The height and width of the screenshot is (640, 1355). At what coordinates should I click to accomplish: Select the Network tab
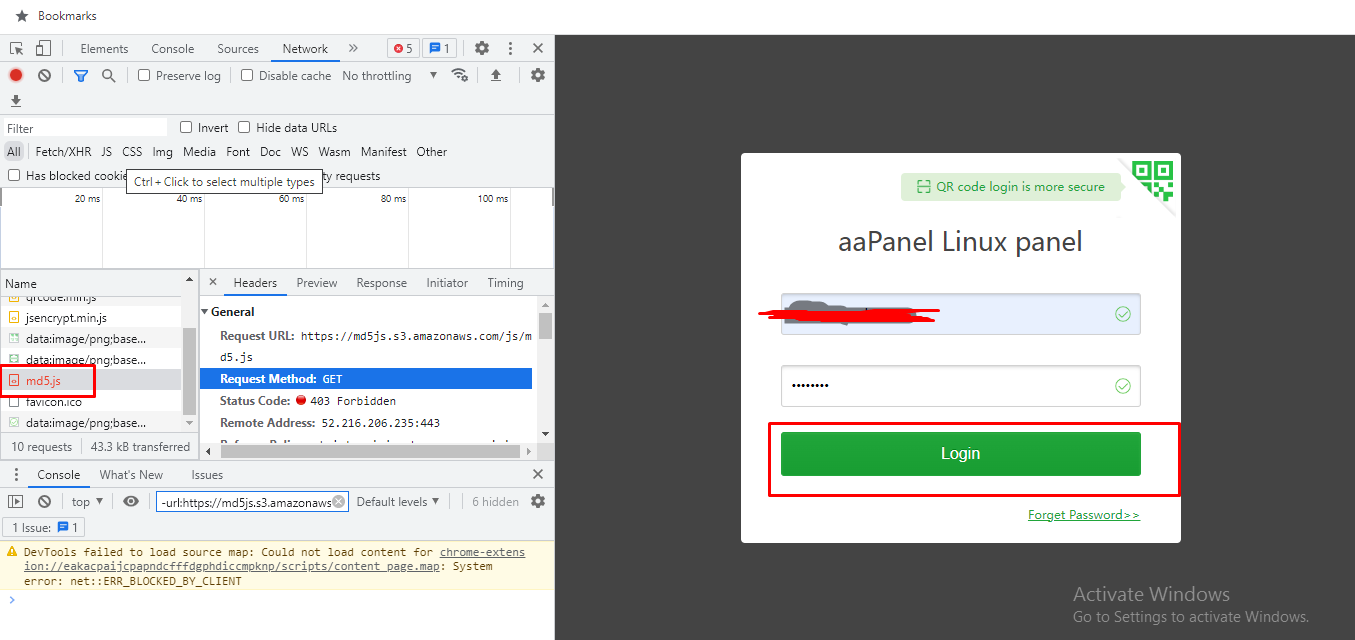[x=305, y=48]
